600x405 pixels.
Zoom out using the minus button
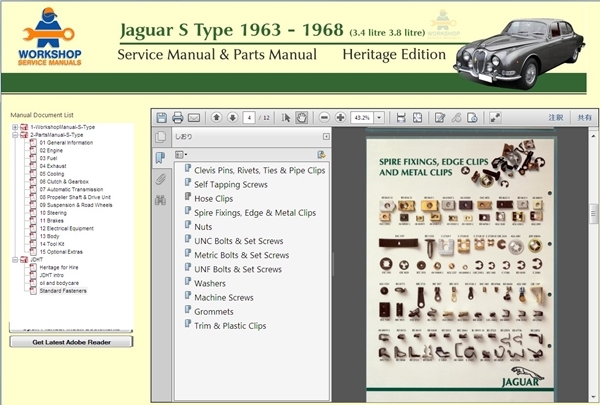click(x=324, y=118)
